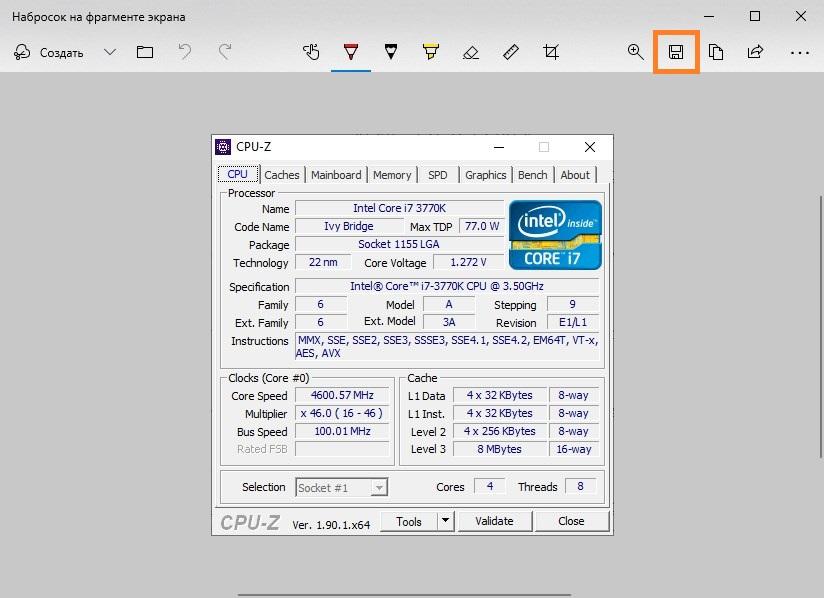Click the Ext. Model value 3A
The height and width of the screenshot is (598, 824).
tap(449, 322)
